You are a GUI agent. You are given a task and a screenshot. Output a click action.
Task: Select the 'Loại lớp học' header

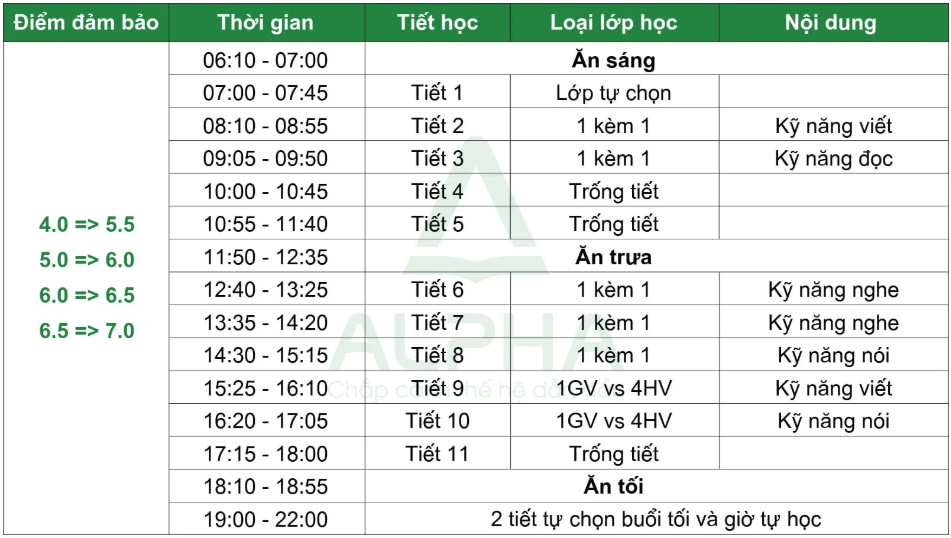point(614,22)
